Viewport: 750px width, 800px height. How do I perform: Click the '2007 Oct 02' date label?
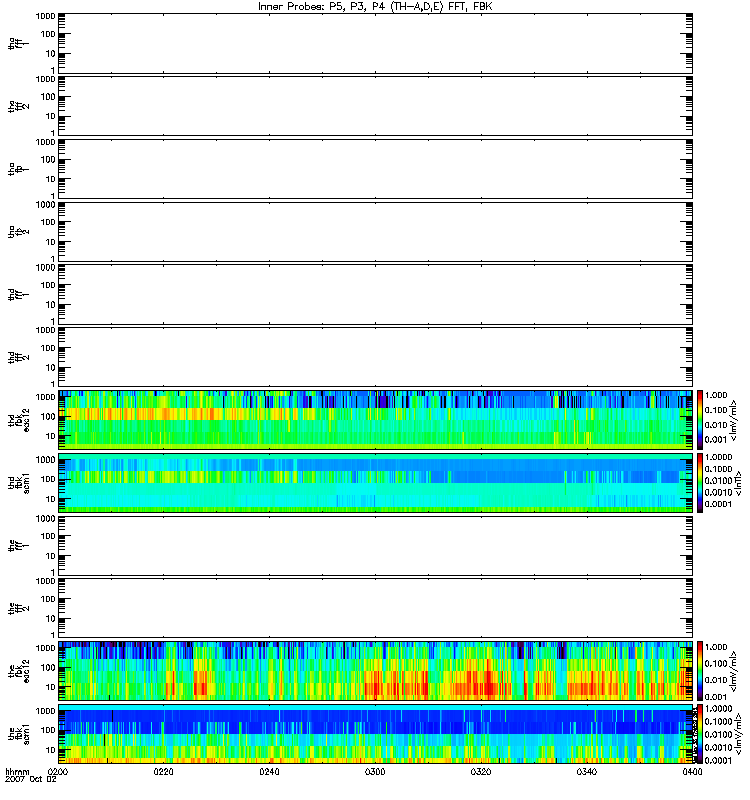click(31, 780)
